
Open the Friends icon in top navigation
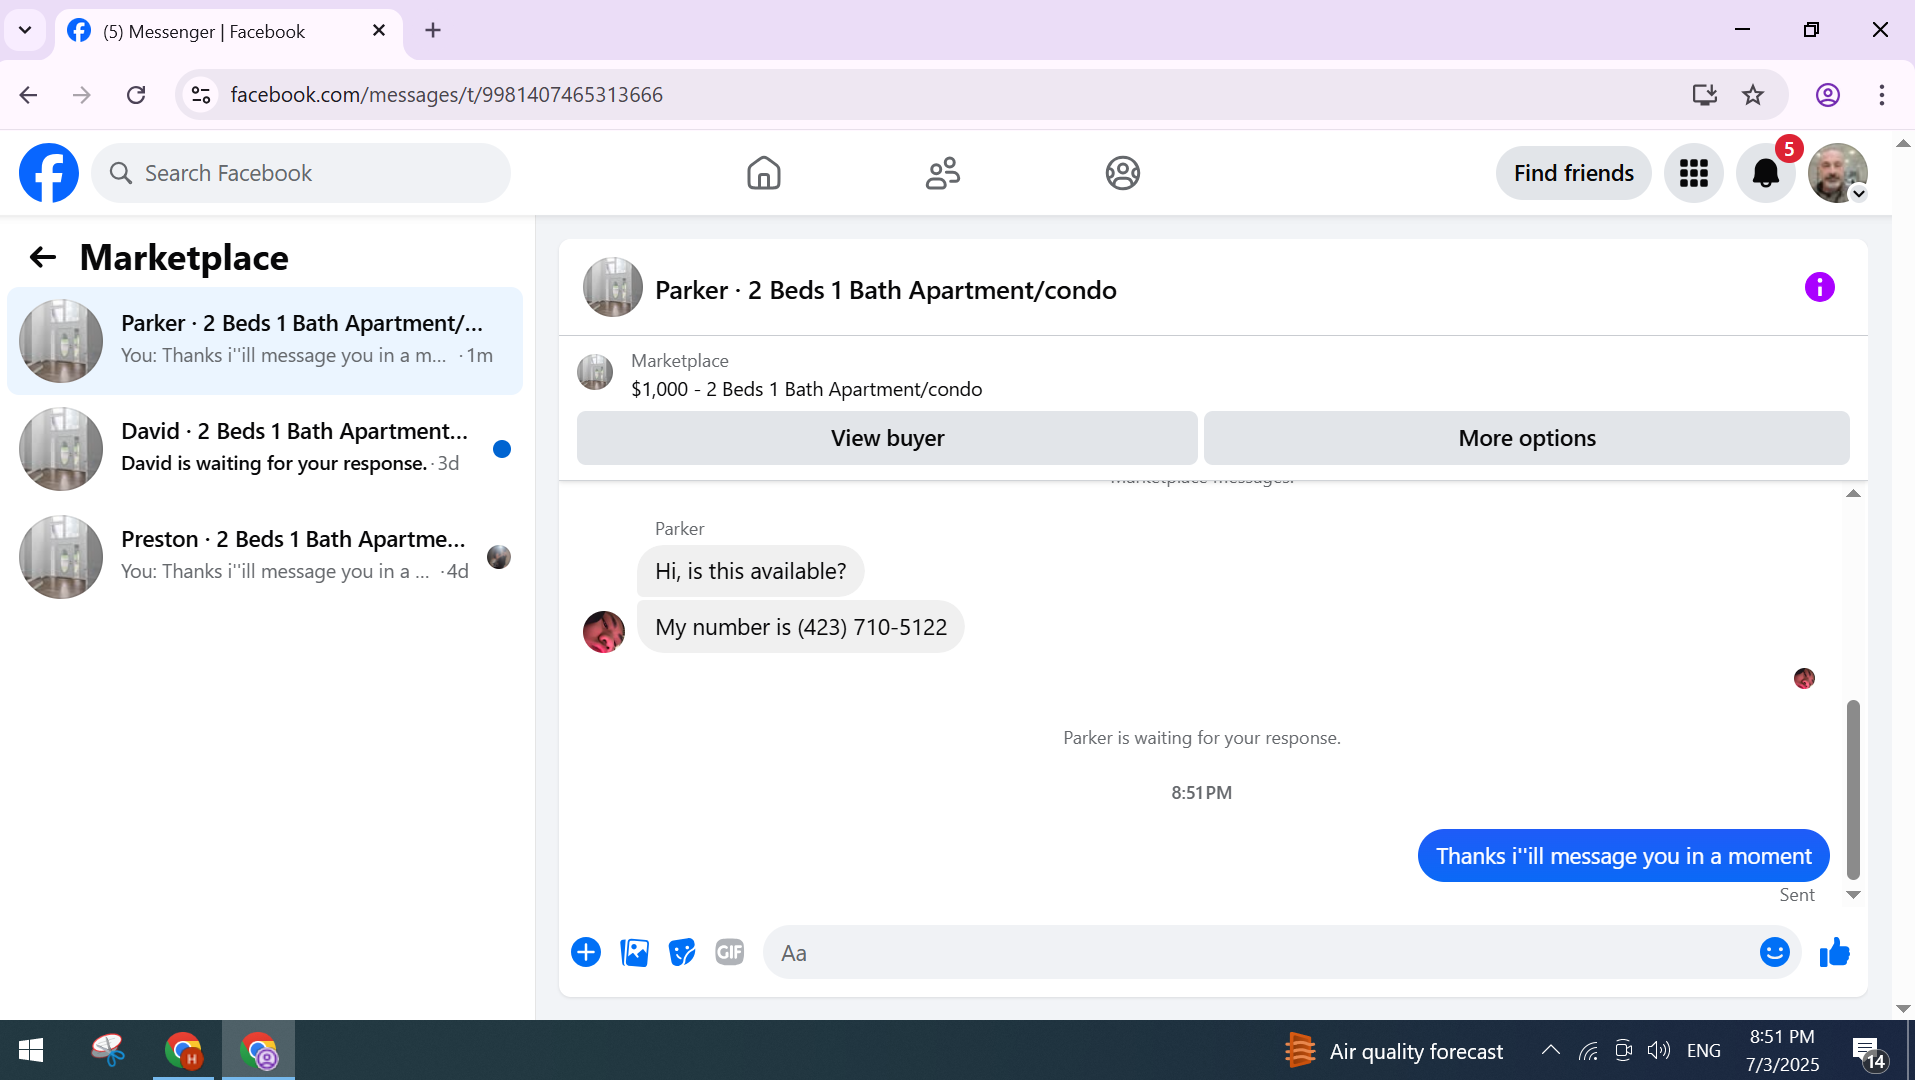(x=942, y=173)
